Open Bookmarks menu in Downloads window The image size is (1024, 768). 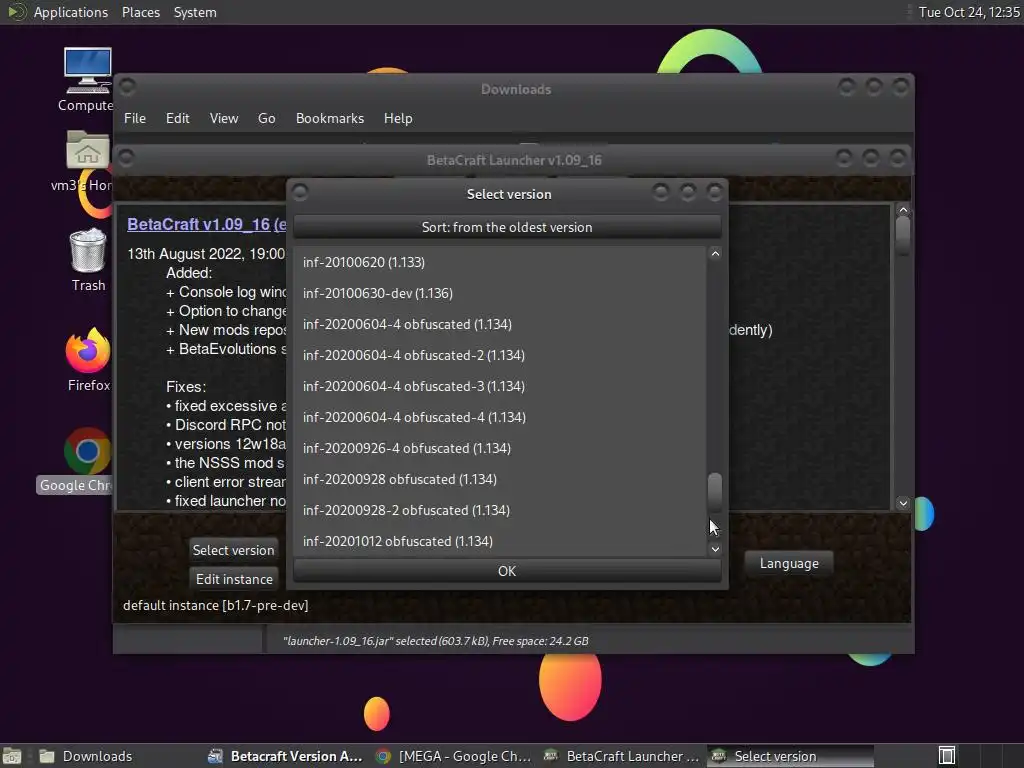[330, 118]
